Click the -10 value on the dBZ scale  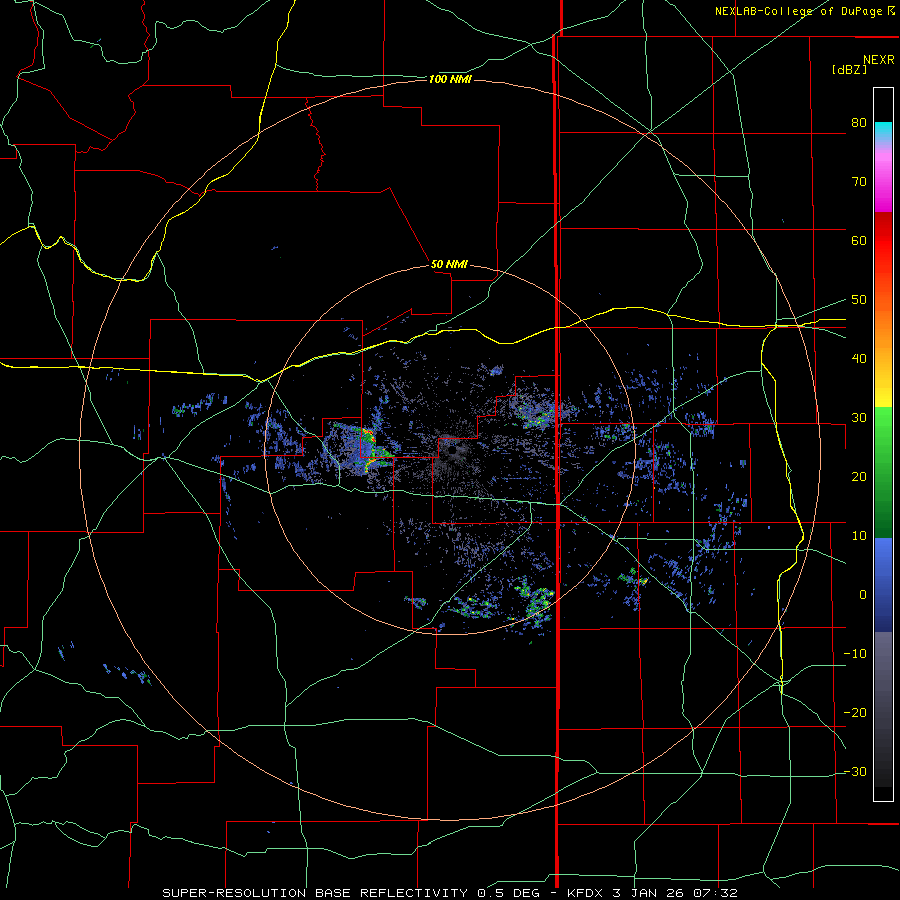pyautogui.click(x=855, y=654)
